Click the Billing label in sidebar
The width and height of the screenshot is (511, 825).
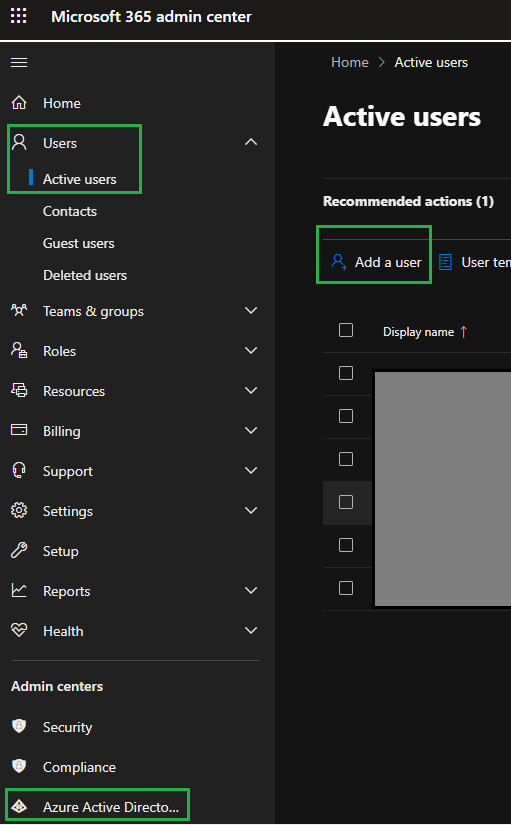(x=62, y=431)
